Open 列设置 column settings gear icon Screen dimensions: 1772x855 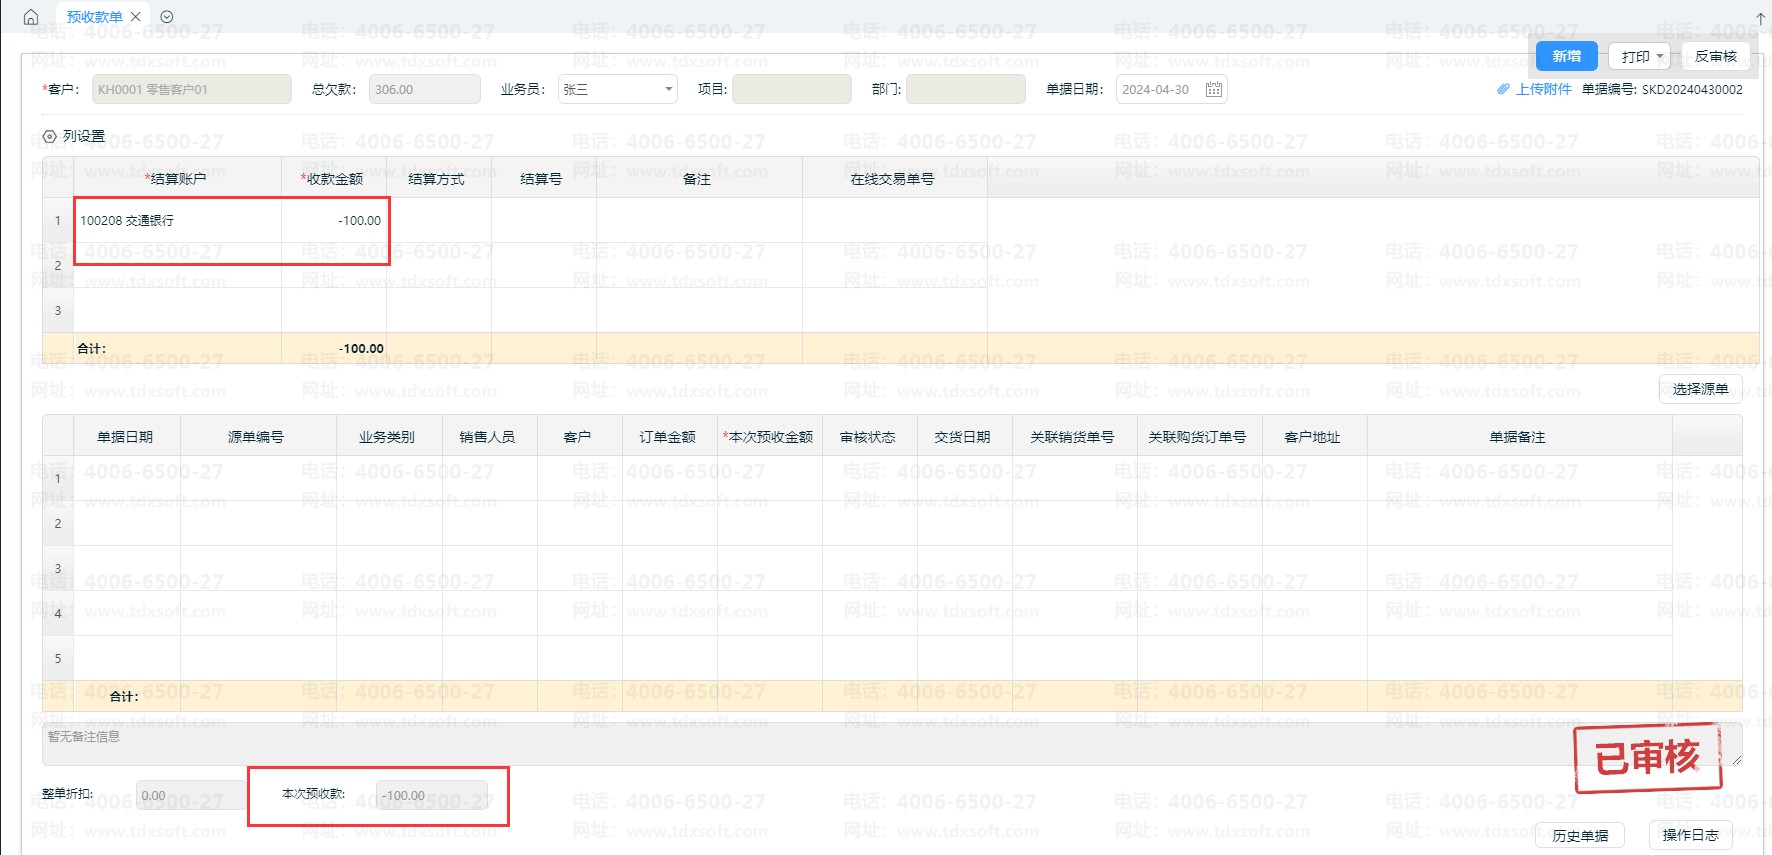50,137
